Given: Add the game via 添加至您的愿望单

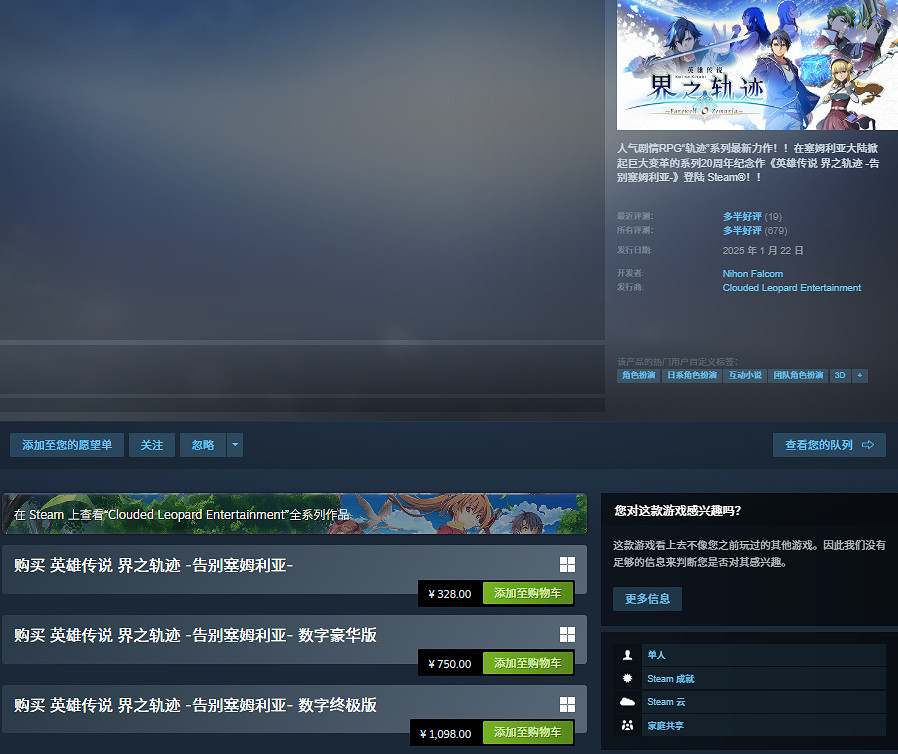Looking at the screenshot, I should pyautogui.click(x=67, y=445).
